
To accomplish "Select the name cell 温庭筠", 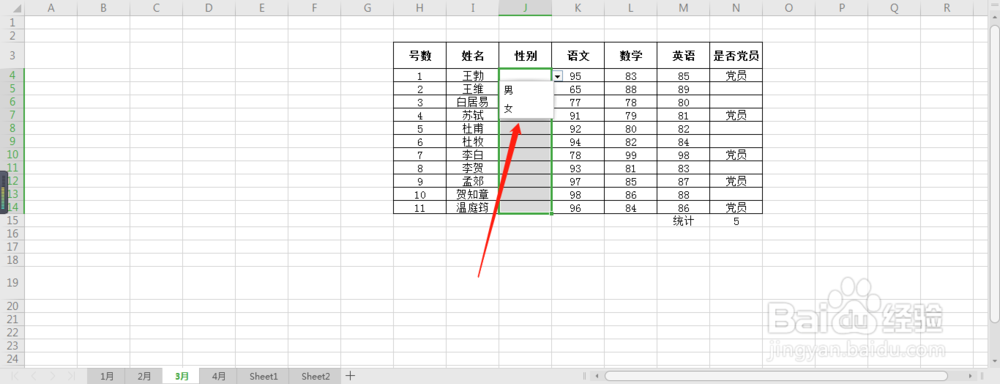I will (x=473, y=207).
